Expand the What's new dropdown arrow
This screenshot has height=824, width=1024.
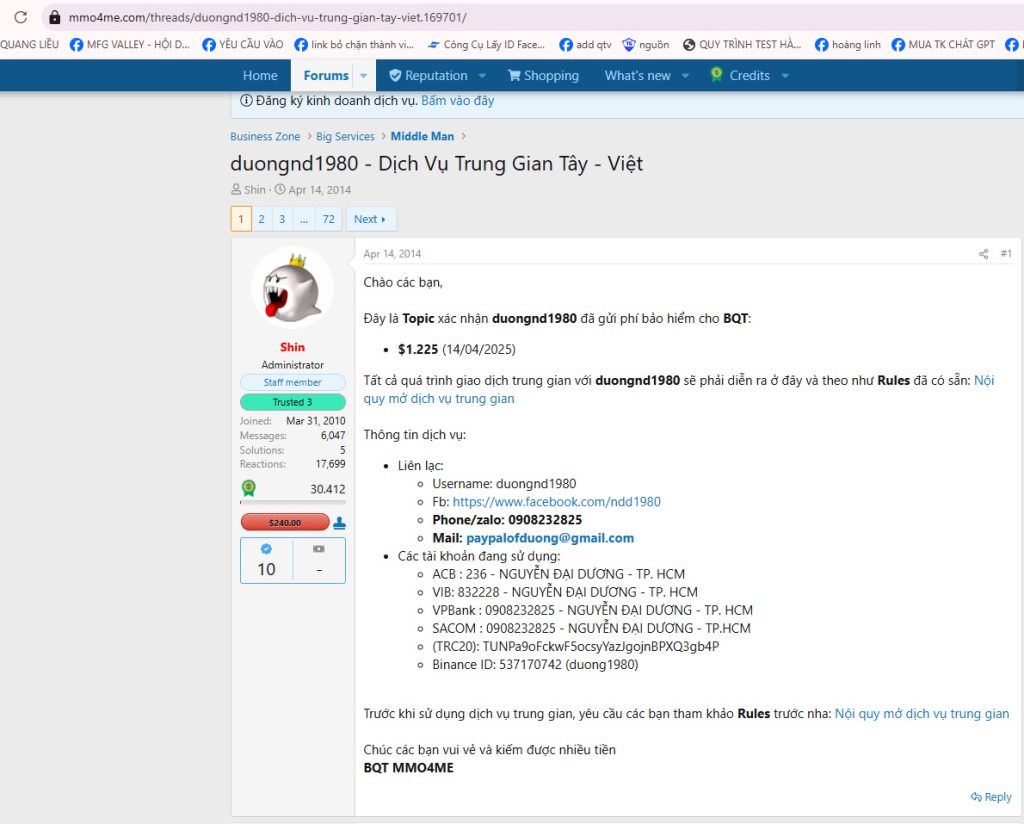tap(685, 76)
